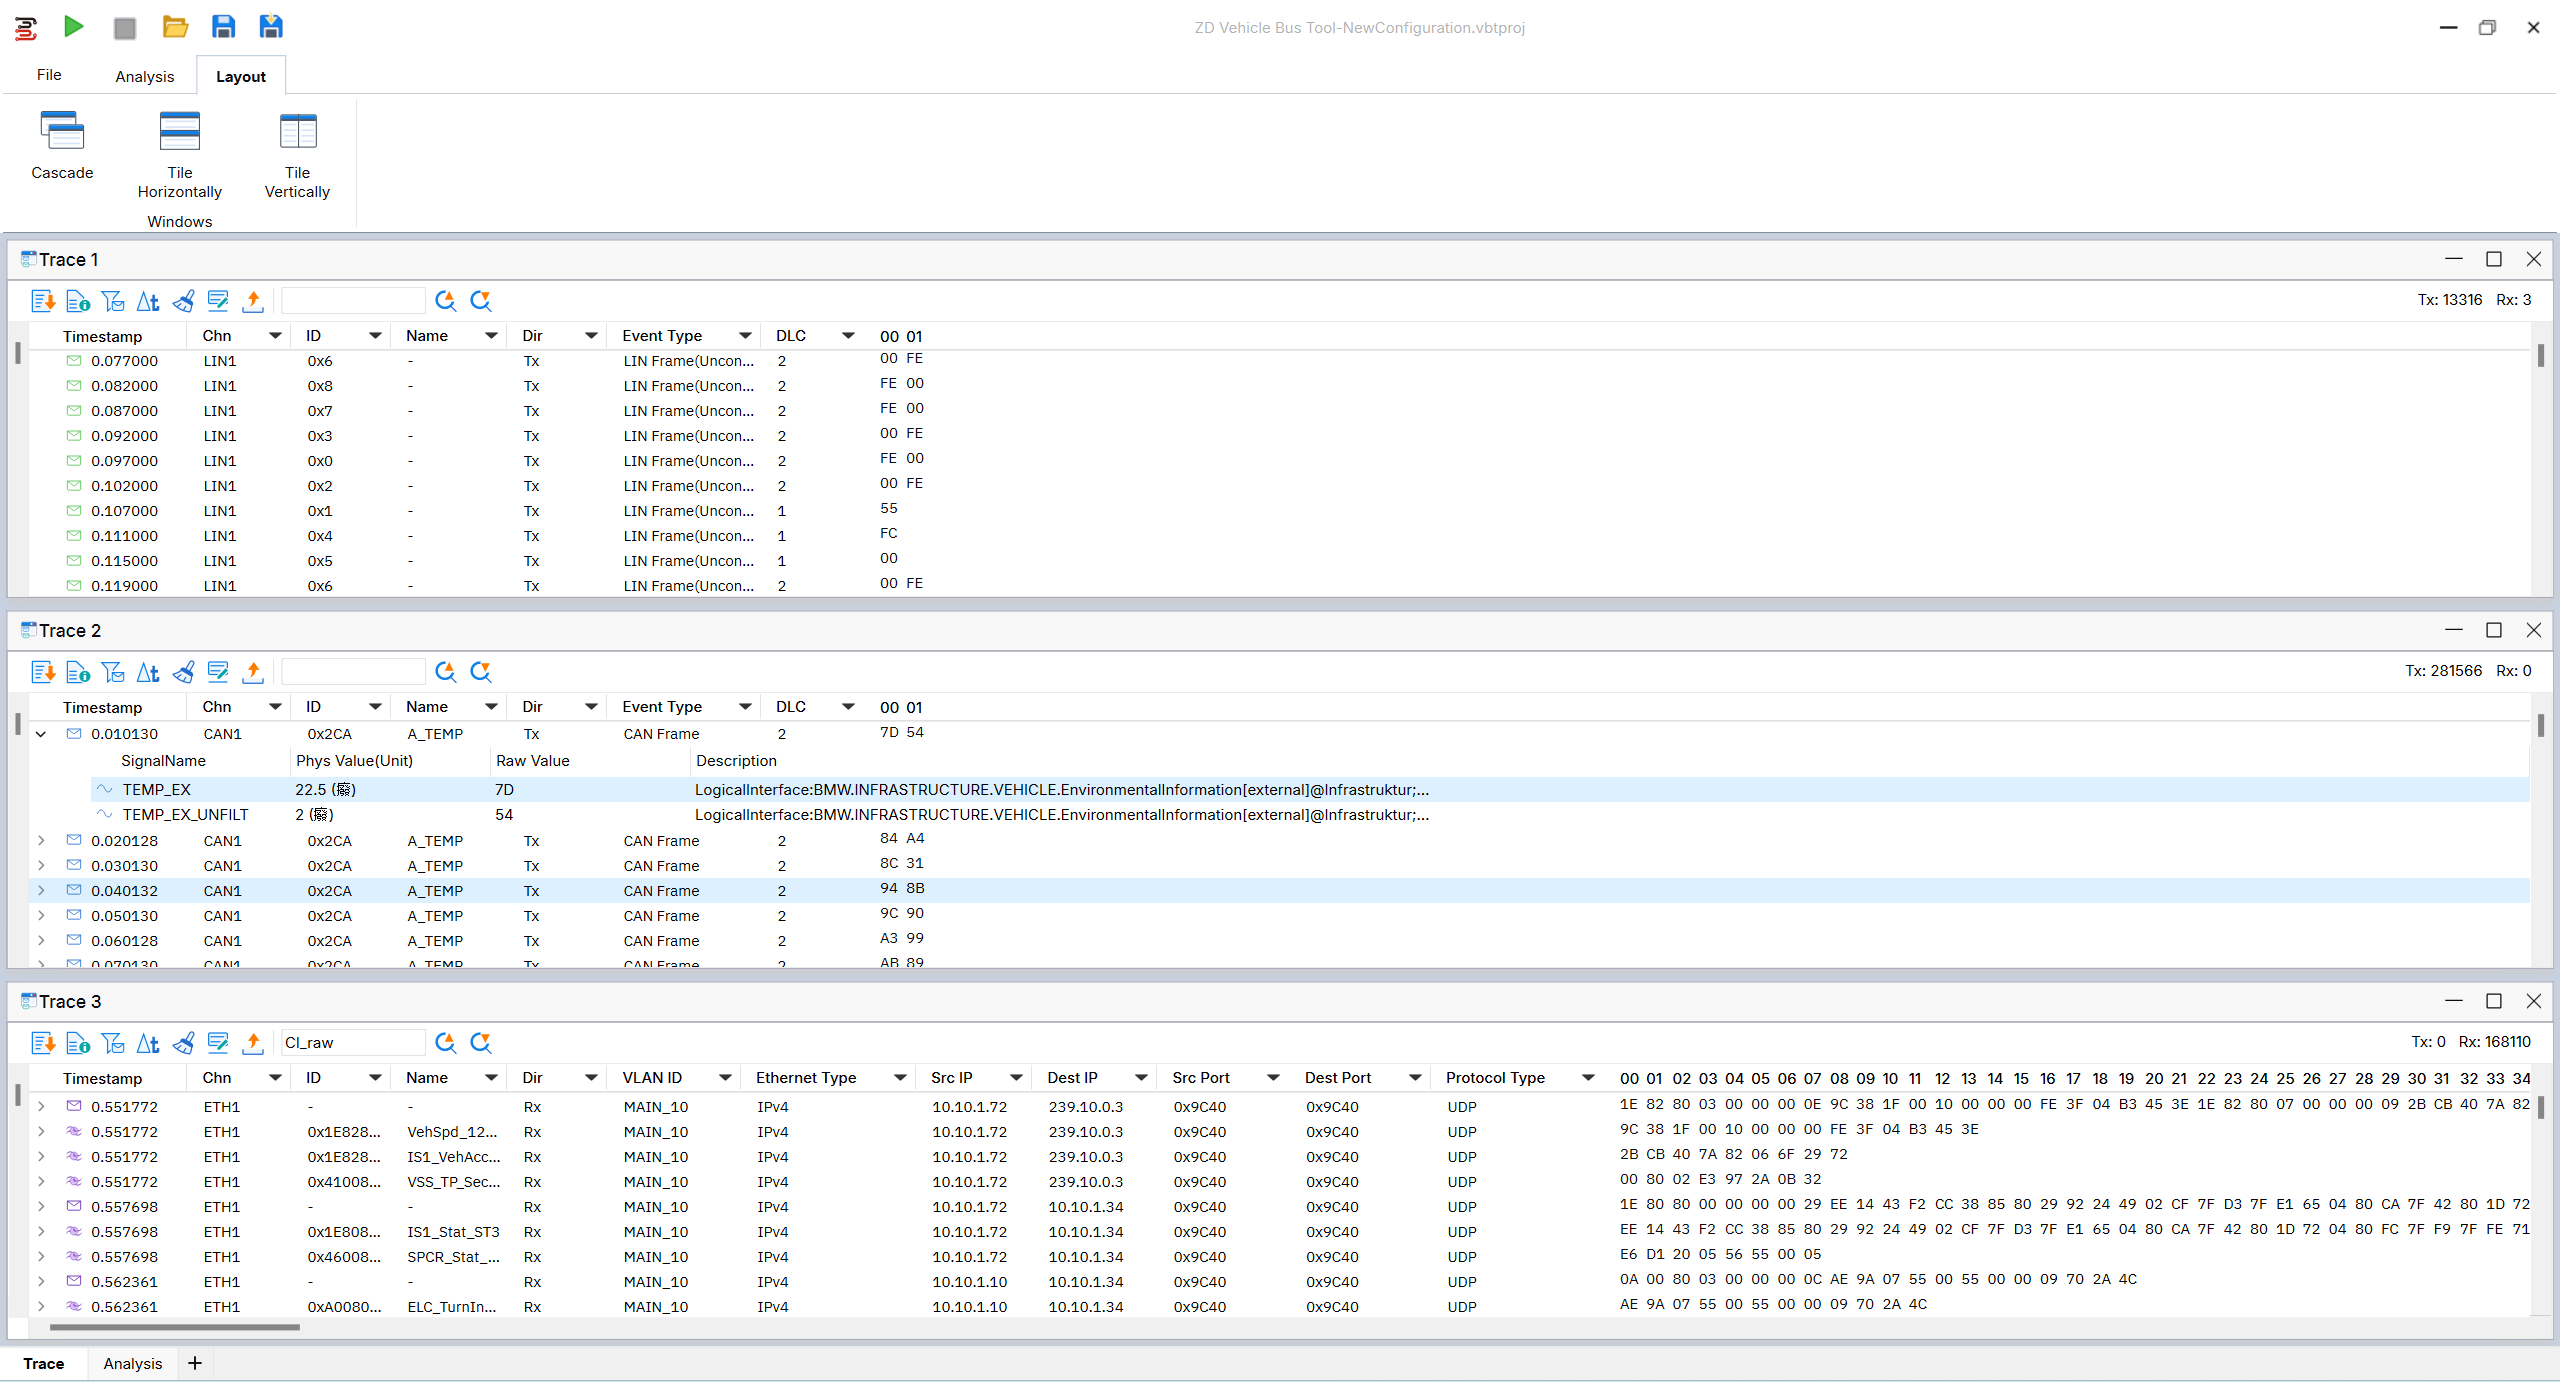
Task: Click auto-scroll icon in Trace 2 toolbar
Action: 42,672
